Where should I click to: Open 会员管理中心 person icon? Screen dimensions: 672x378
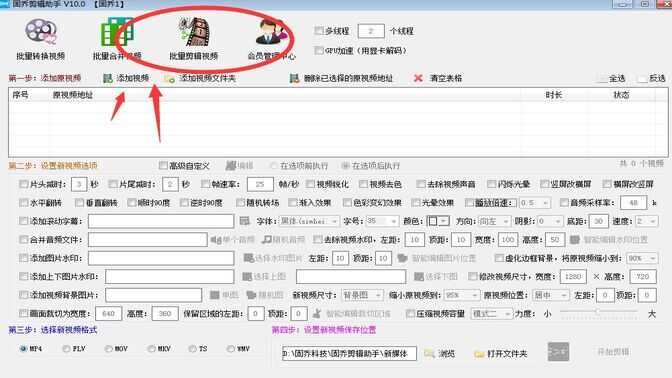(x=270, y=32)
